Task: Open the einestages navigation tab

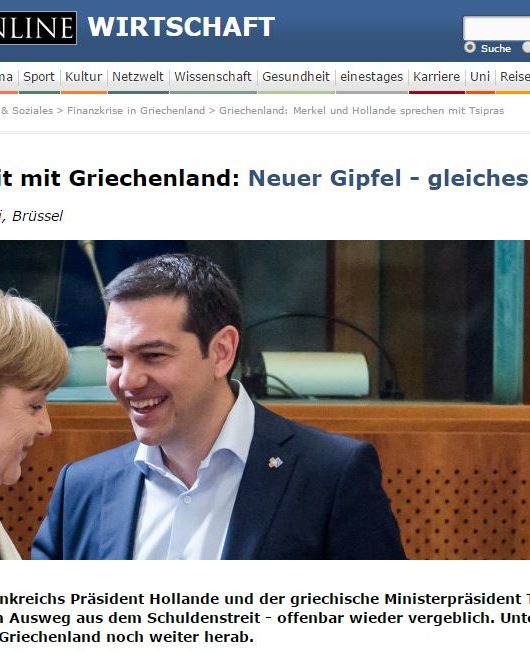Action: [x=372, y=77]
